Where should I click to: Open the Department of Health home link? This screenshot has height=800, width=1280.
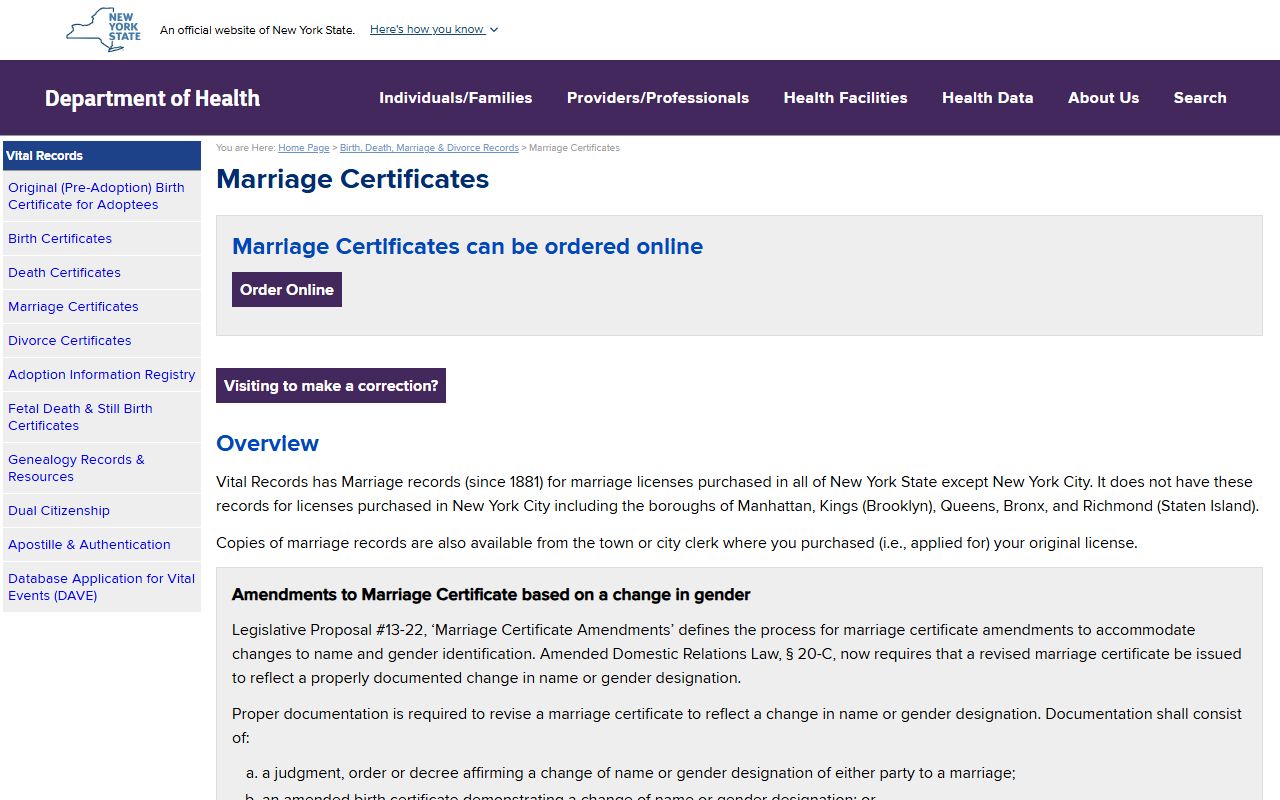pyautogui.click(x=152, y=98)
